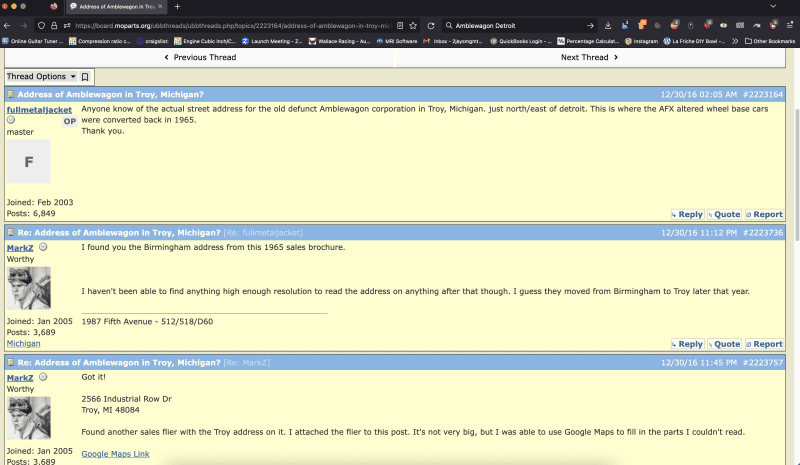Click MarkZ's status circle in post #2223736
The height and width of the screenshot is (465, 800).
tap(43, 247)
